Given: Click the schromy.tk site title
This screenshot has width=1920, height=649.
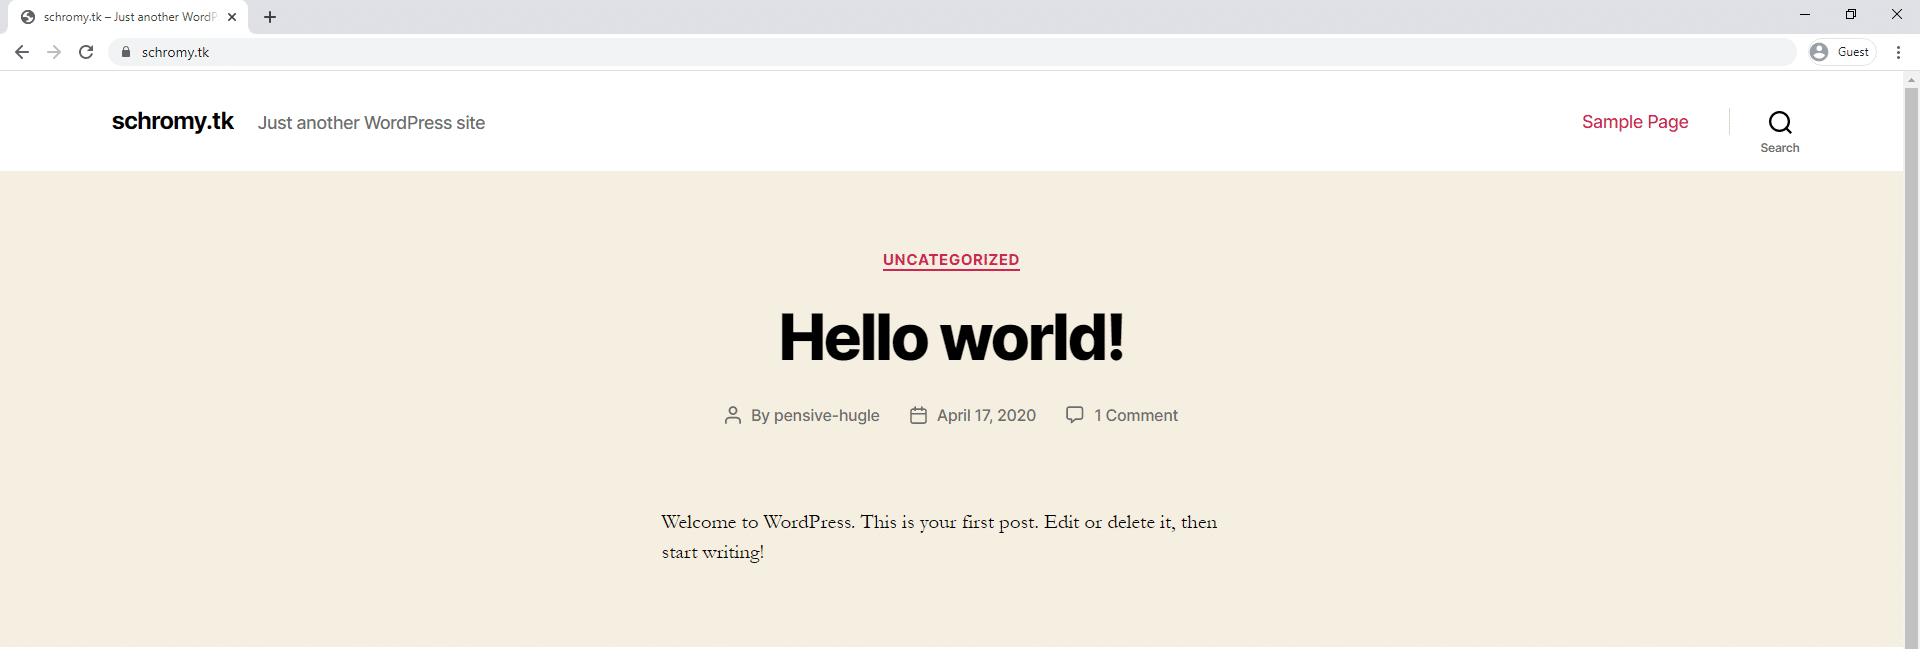Looking at the screenshot, I should (172, 122).
